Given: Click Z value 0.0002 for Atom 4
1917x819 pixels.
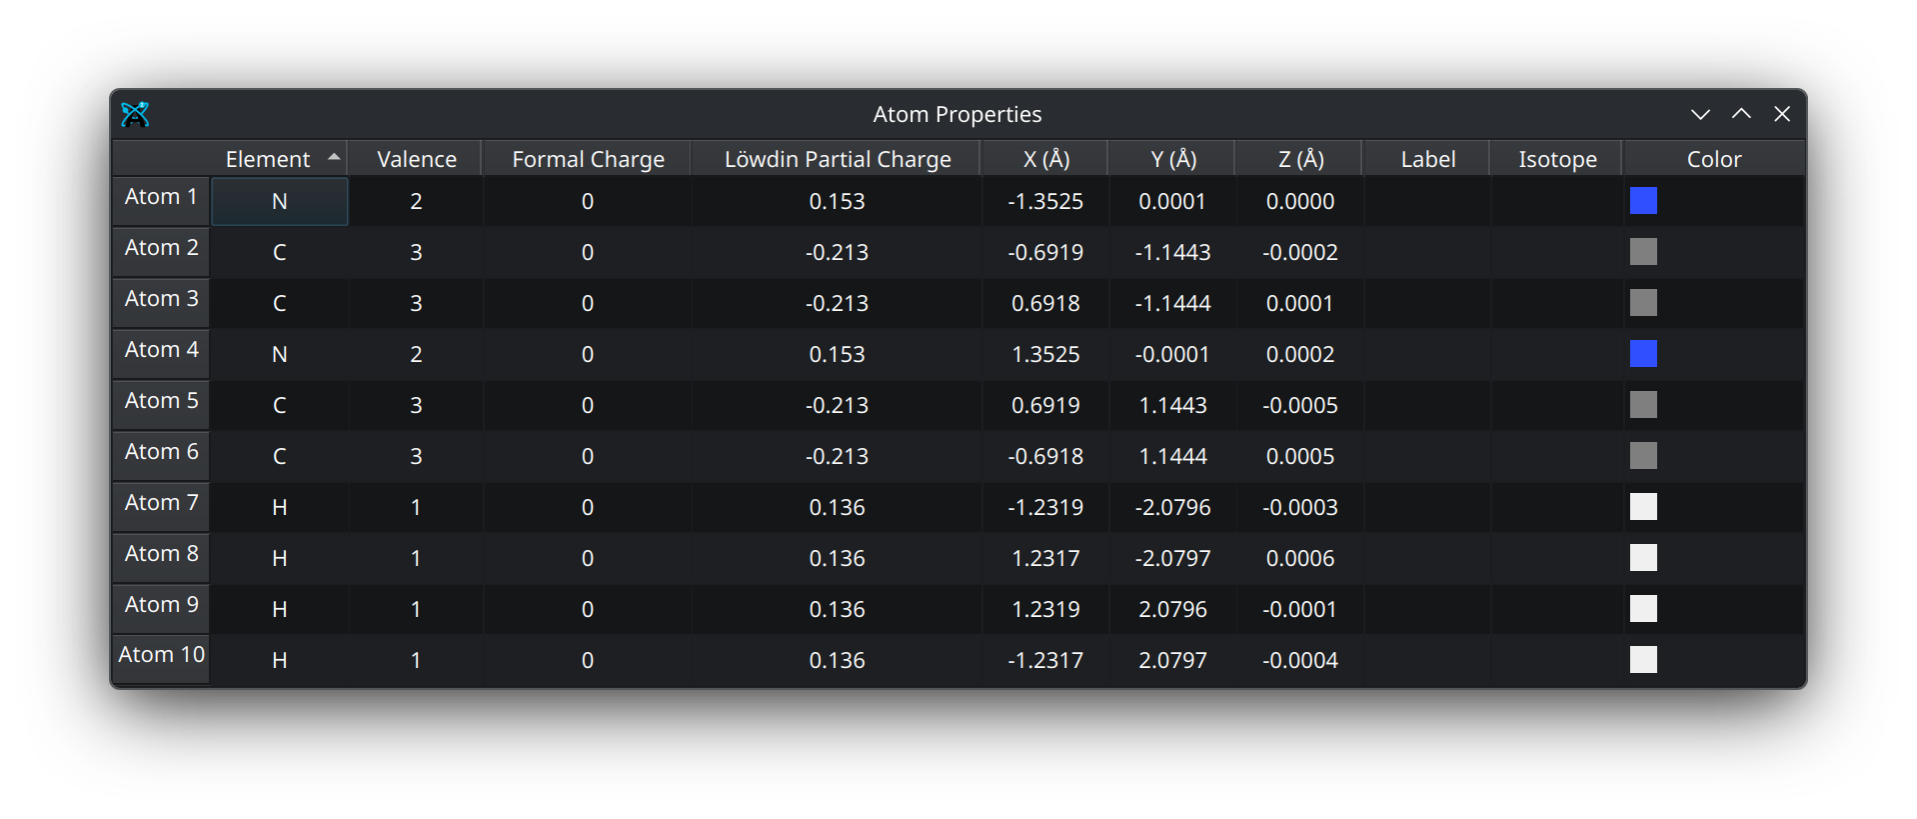Looking at the screenshot, I should 1299,355.
